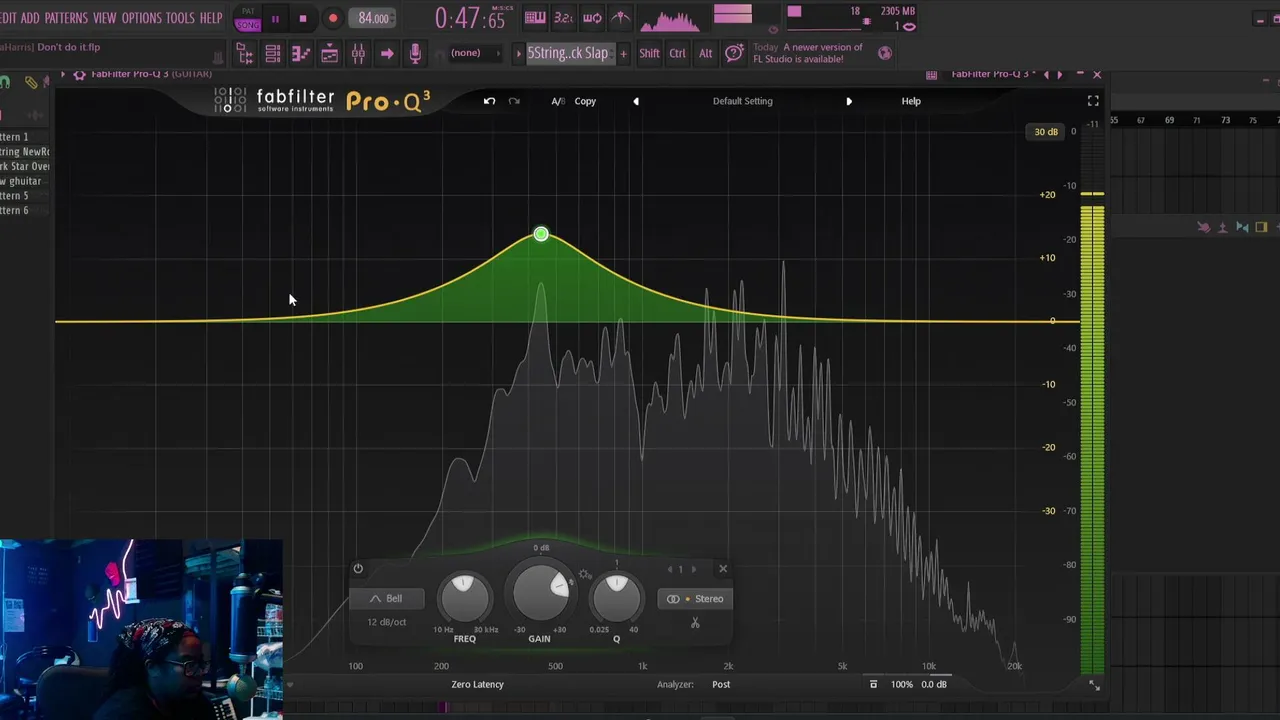Switch to Song mode with SONG toggle
The height and width of the screenshot is (720, 1280).
[248, 24]
